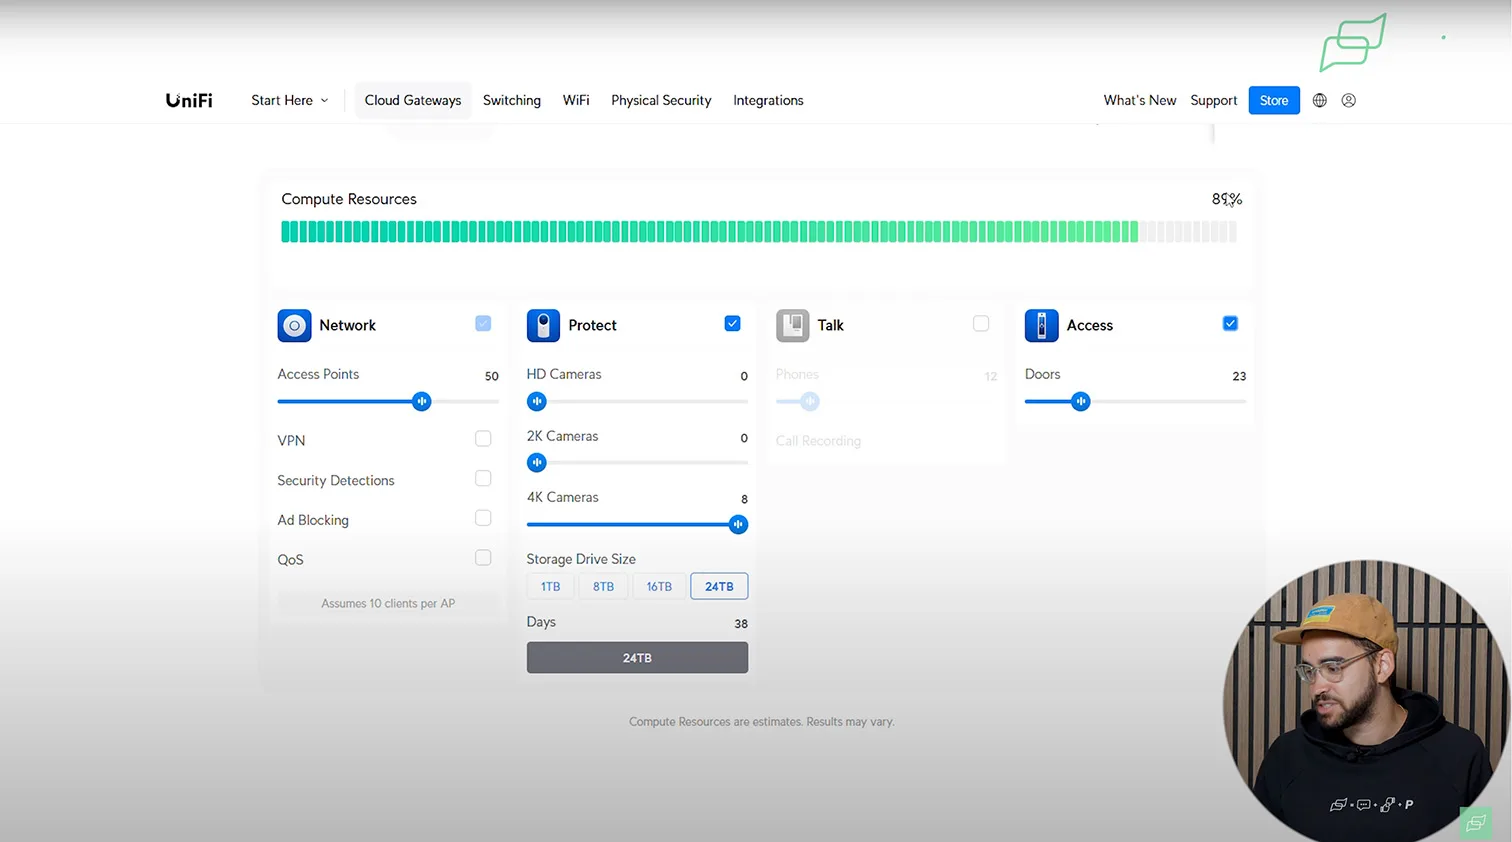Viewport: 1512px width, 842px height.
Task: Click the Access door app icon
Action: coord(1041,325)
